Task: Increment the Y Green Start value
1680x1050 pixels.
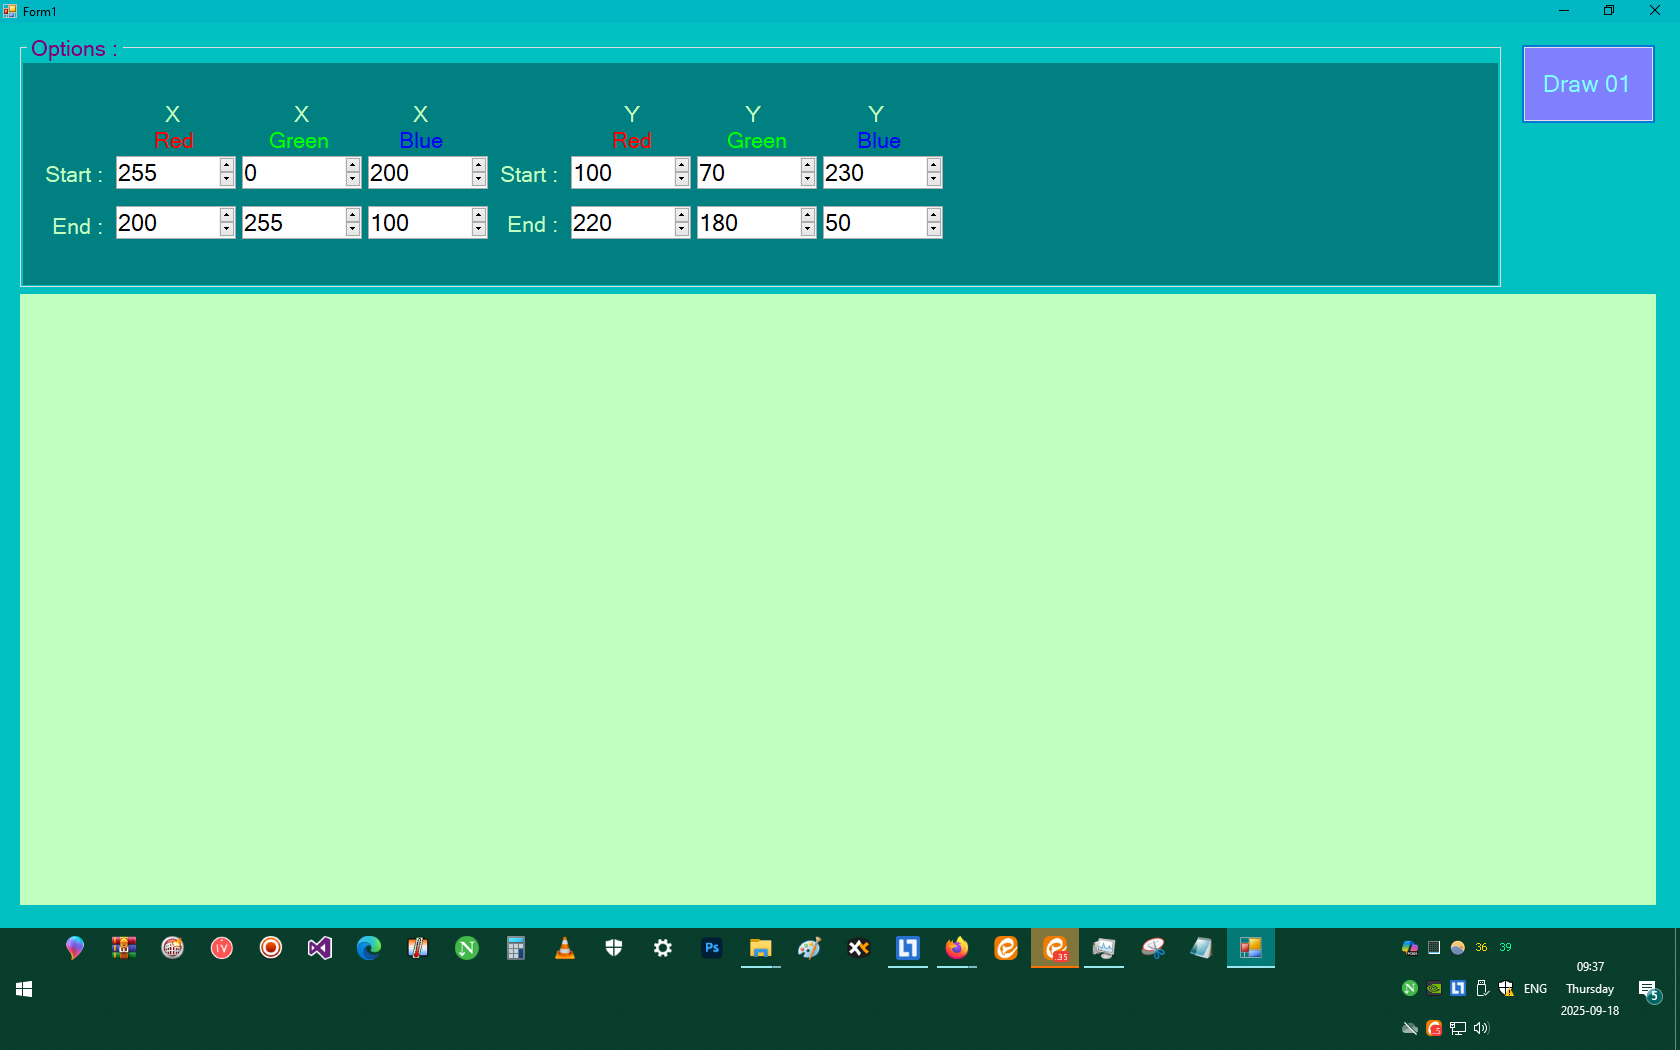Action: click(806, 166)
